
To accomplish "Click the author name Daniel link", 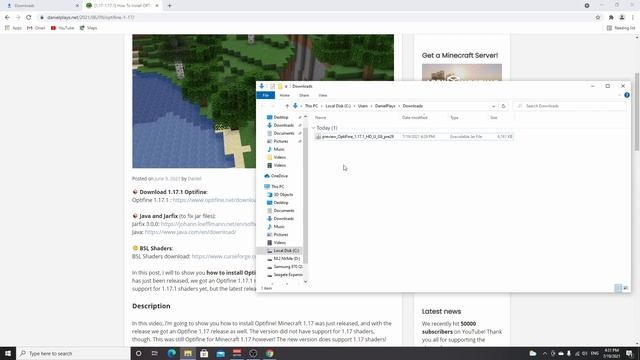I will [194, 179].
